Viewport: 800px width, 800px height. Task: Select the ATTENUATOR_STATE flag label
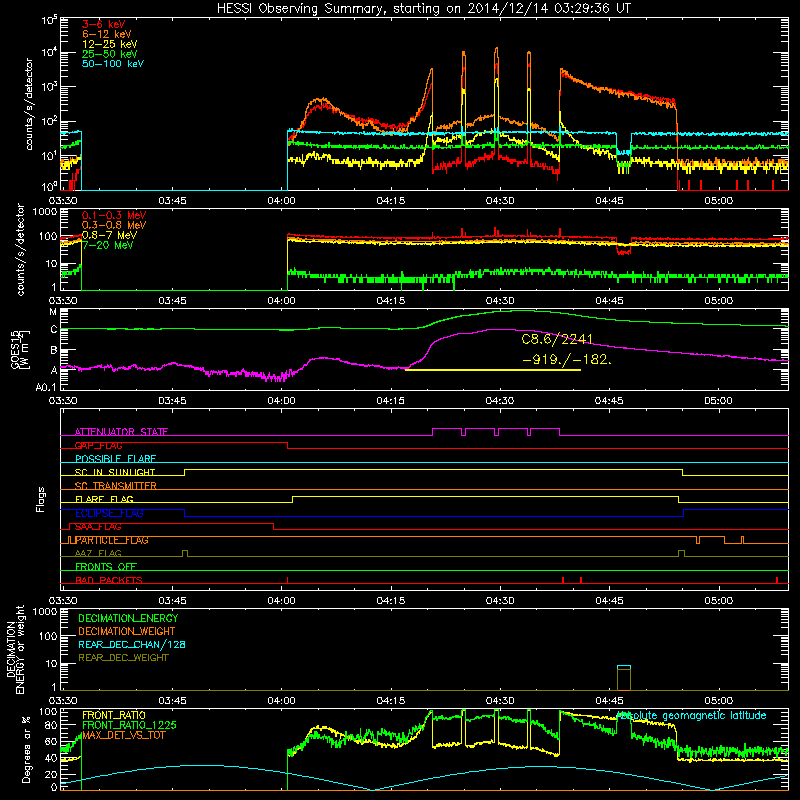(x=121, y=432)
